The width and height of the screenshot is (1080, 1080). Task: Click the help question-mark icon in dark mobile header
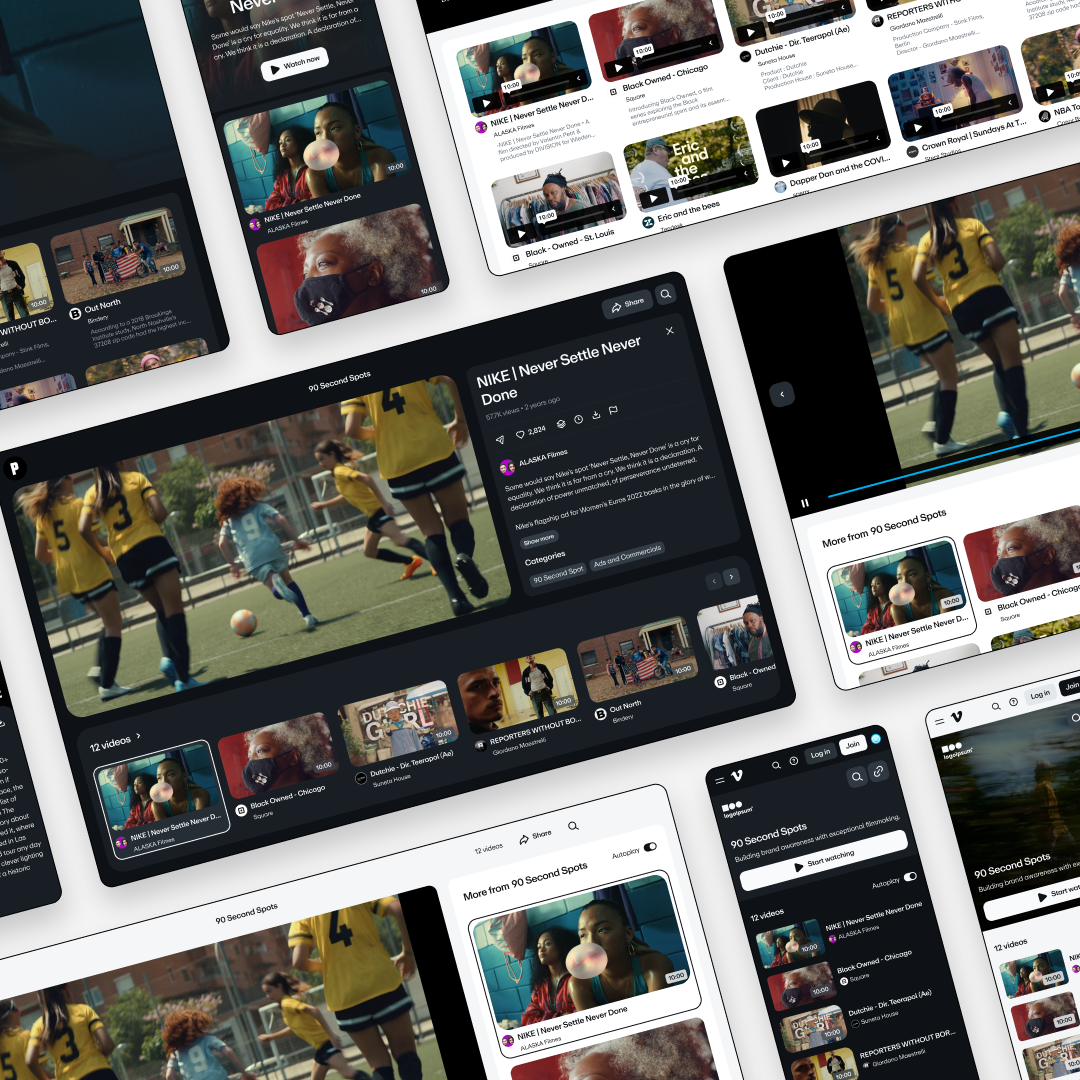(x=793, y=761)
